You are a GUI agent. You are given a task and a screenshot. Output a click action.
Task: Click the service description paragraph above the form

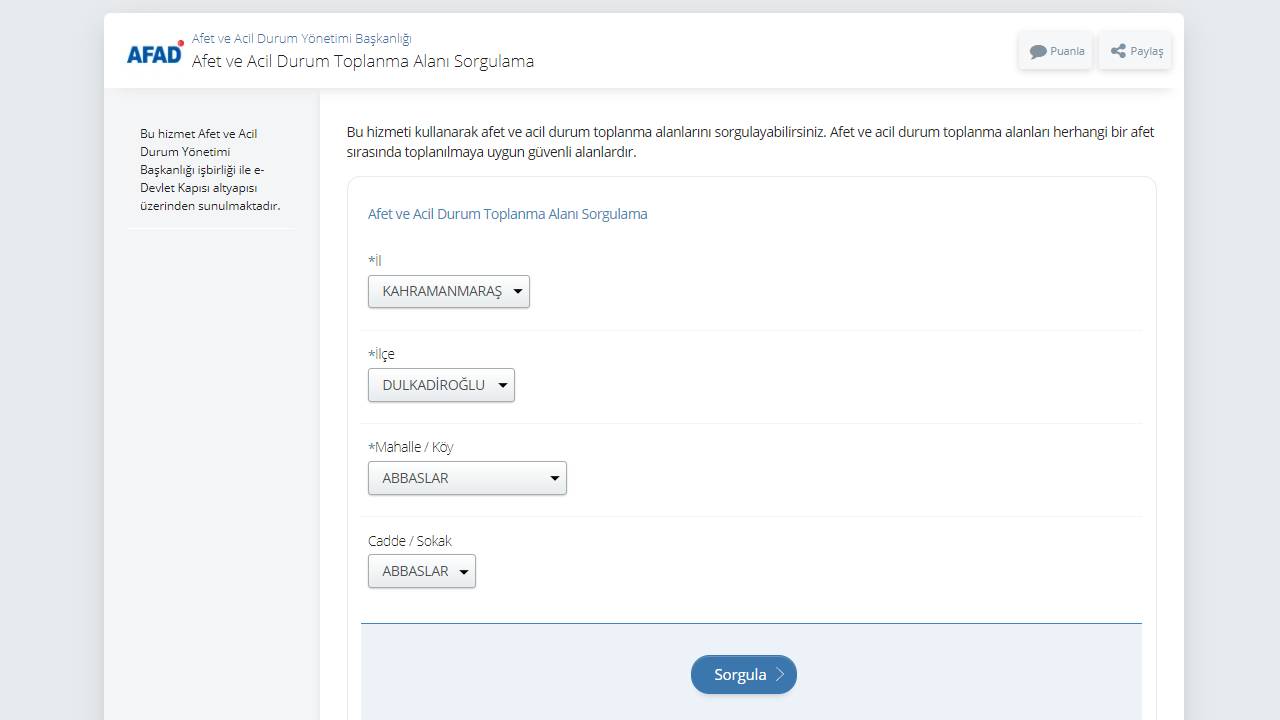tap(750, 142)
